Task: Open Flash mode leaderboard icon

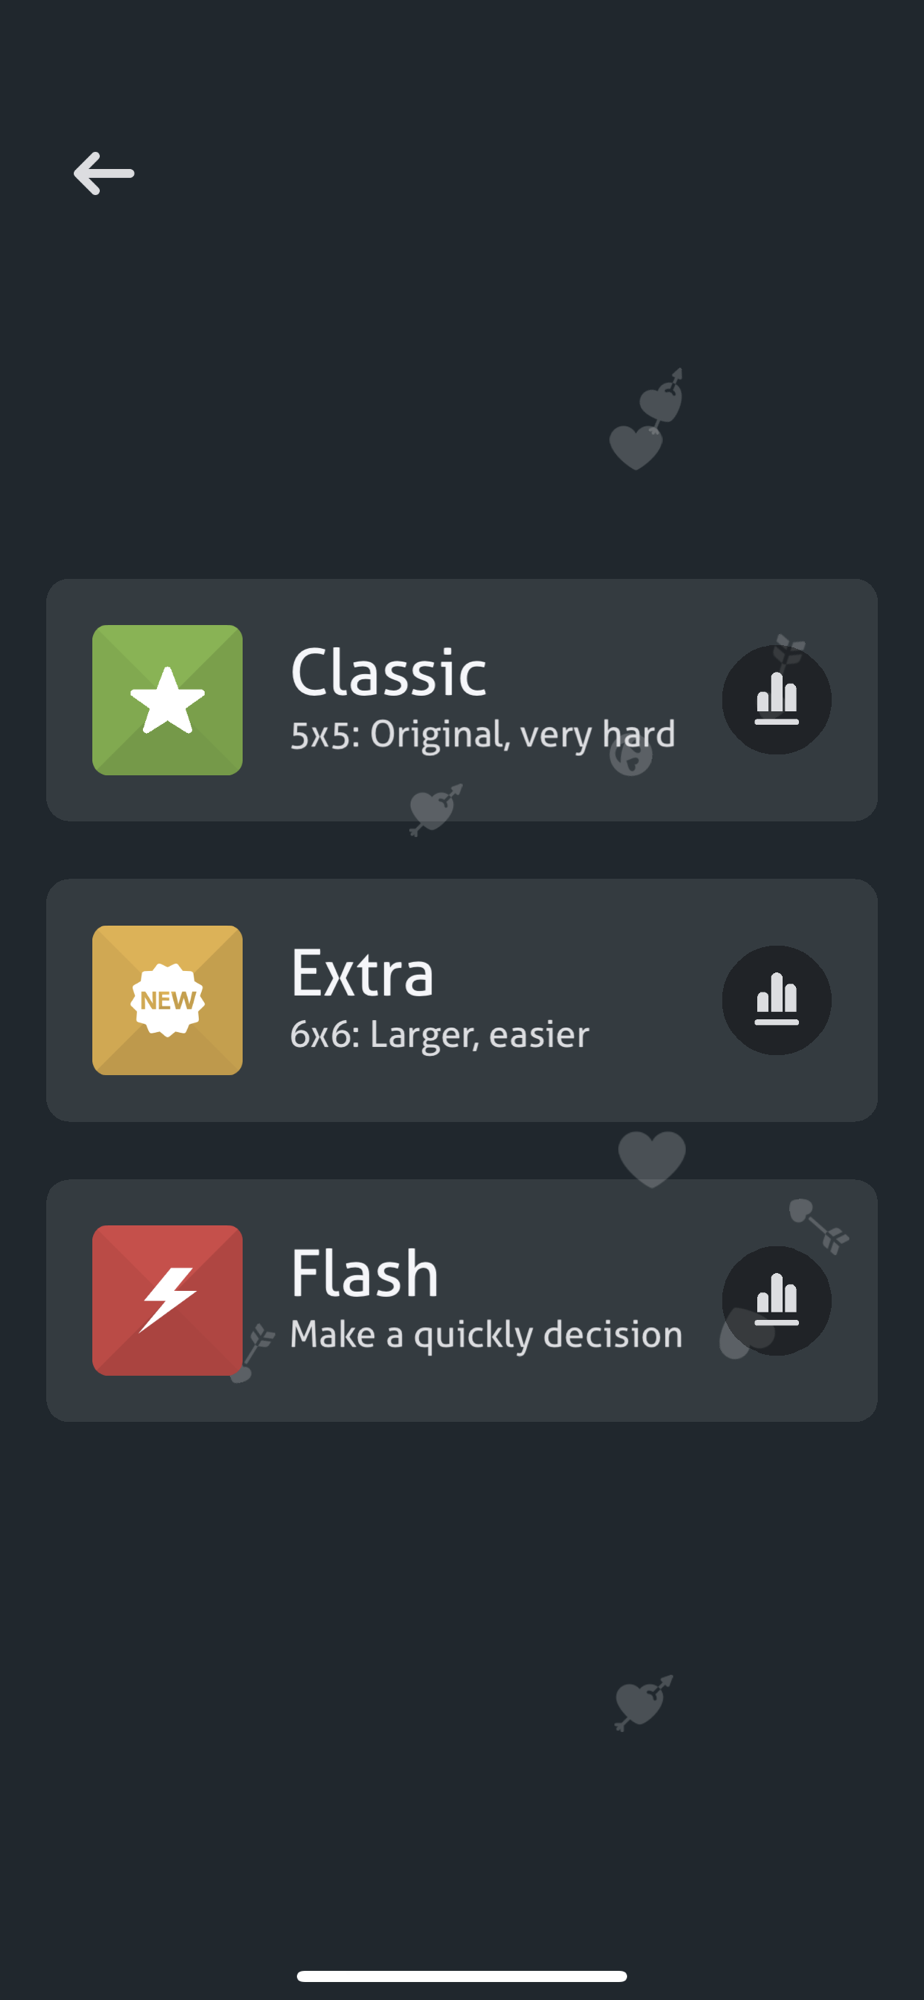Action: point(776,1300)
